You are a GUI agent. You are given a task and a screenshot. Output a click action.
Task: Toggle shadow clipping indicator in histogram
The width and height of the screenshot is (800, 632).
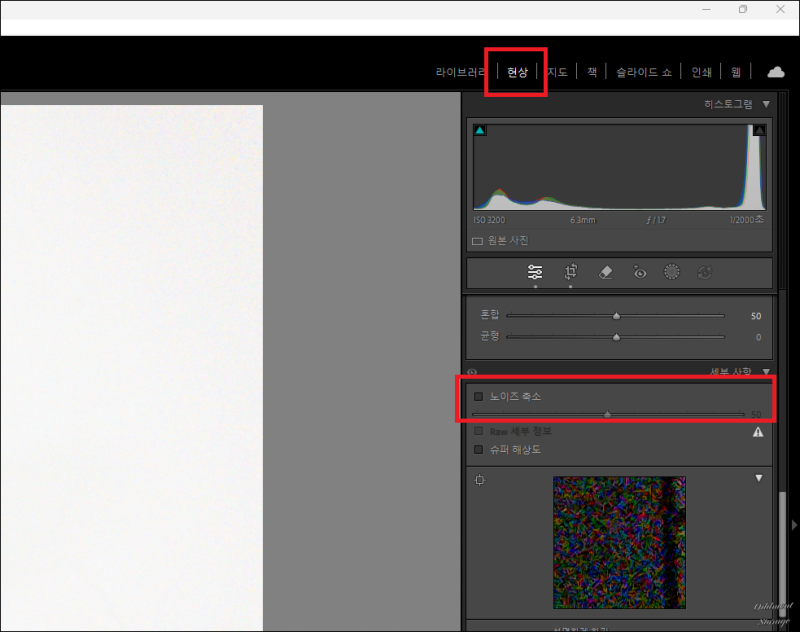click(x=480, y=131)
